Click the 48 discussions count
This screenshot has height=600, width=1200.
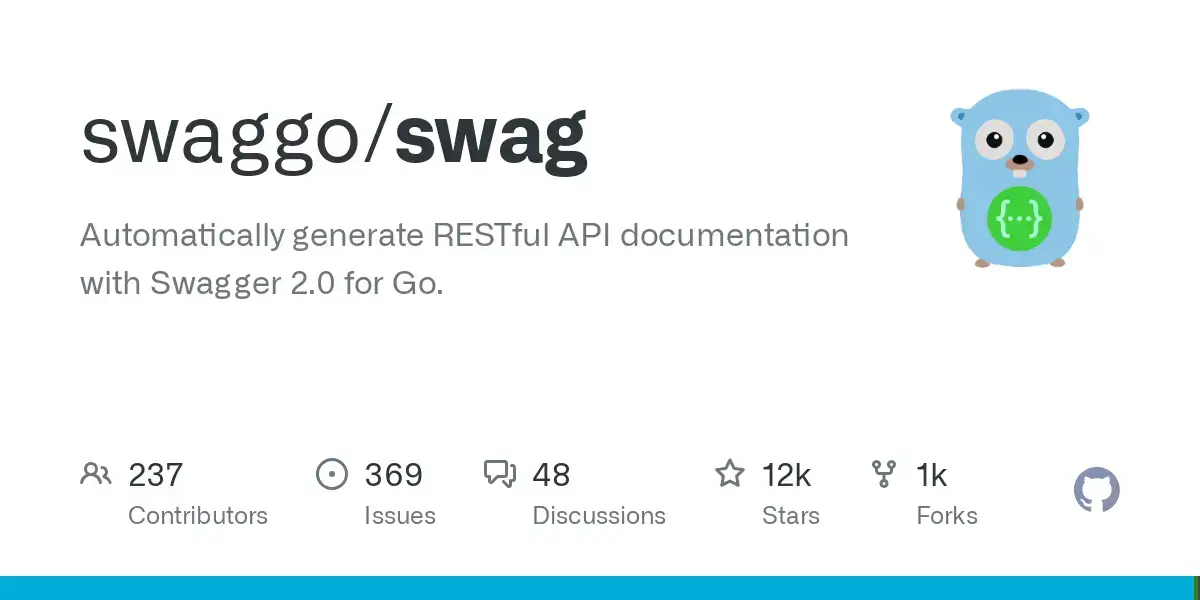[551, 474]
